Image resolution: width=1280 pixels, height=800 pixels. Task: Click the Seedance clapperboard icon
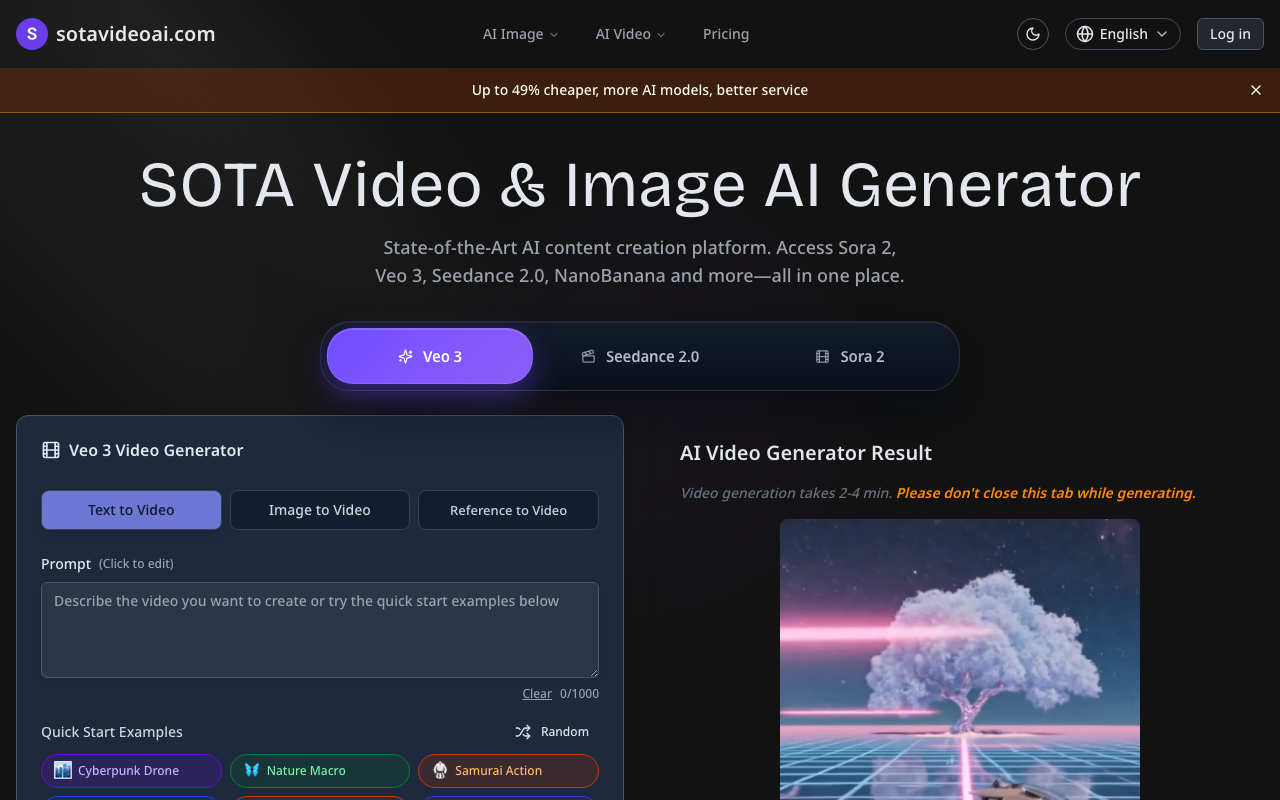[x=589, y=356]
